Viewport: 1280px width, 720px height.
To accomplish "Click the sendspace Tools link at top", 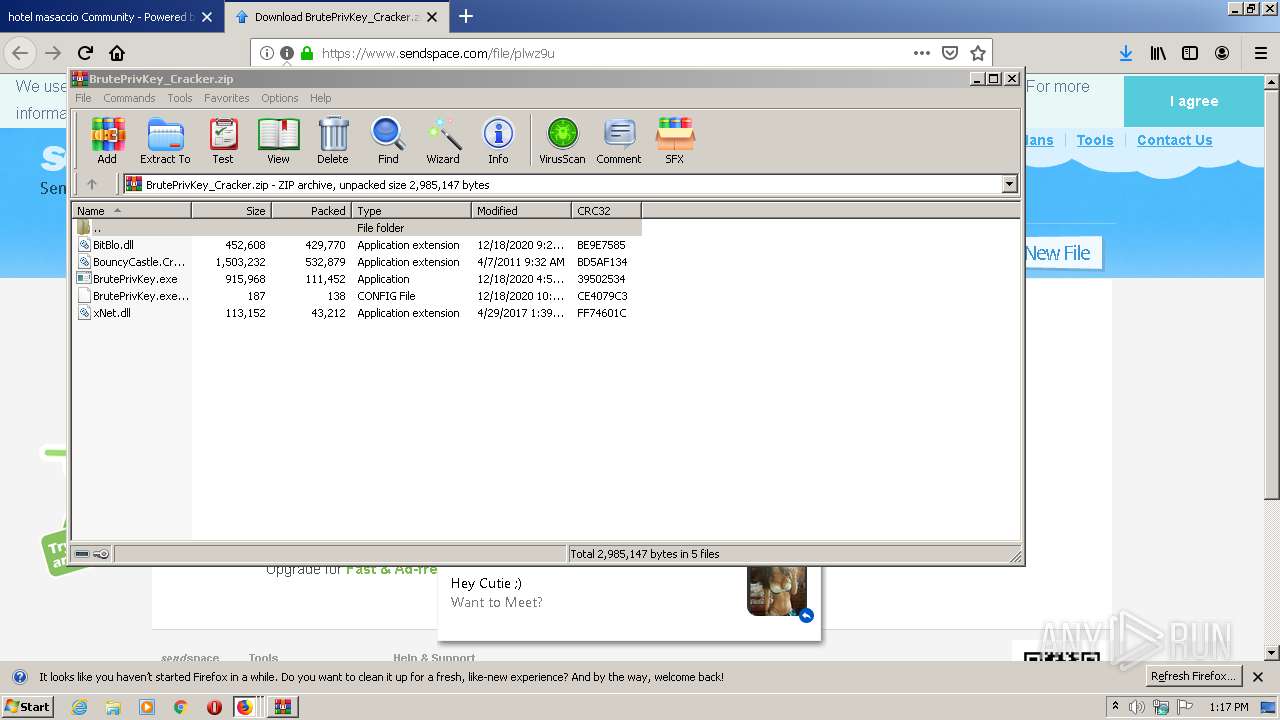I will click(x=1095, y=140).
